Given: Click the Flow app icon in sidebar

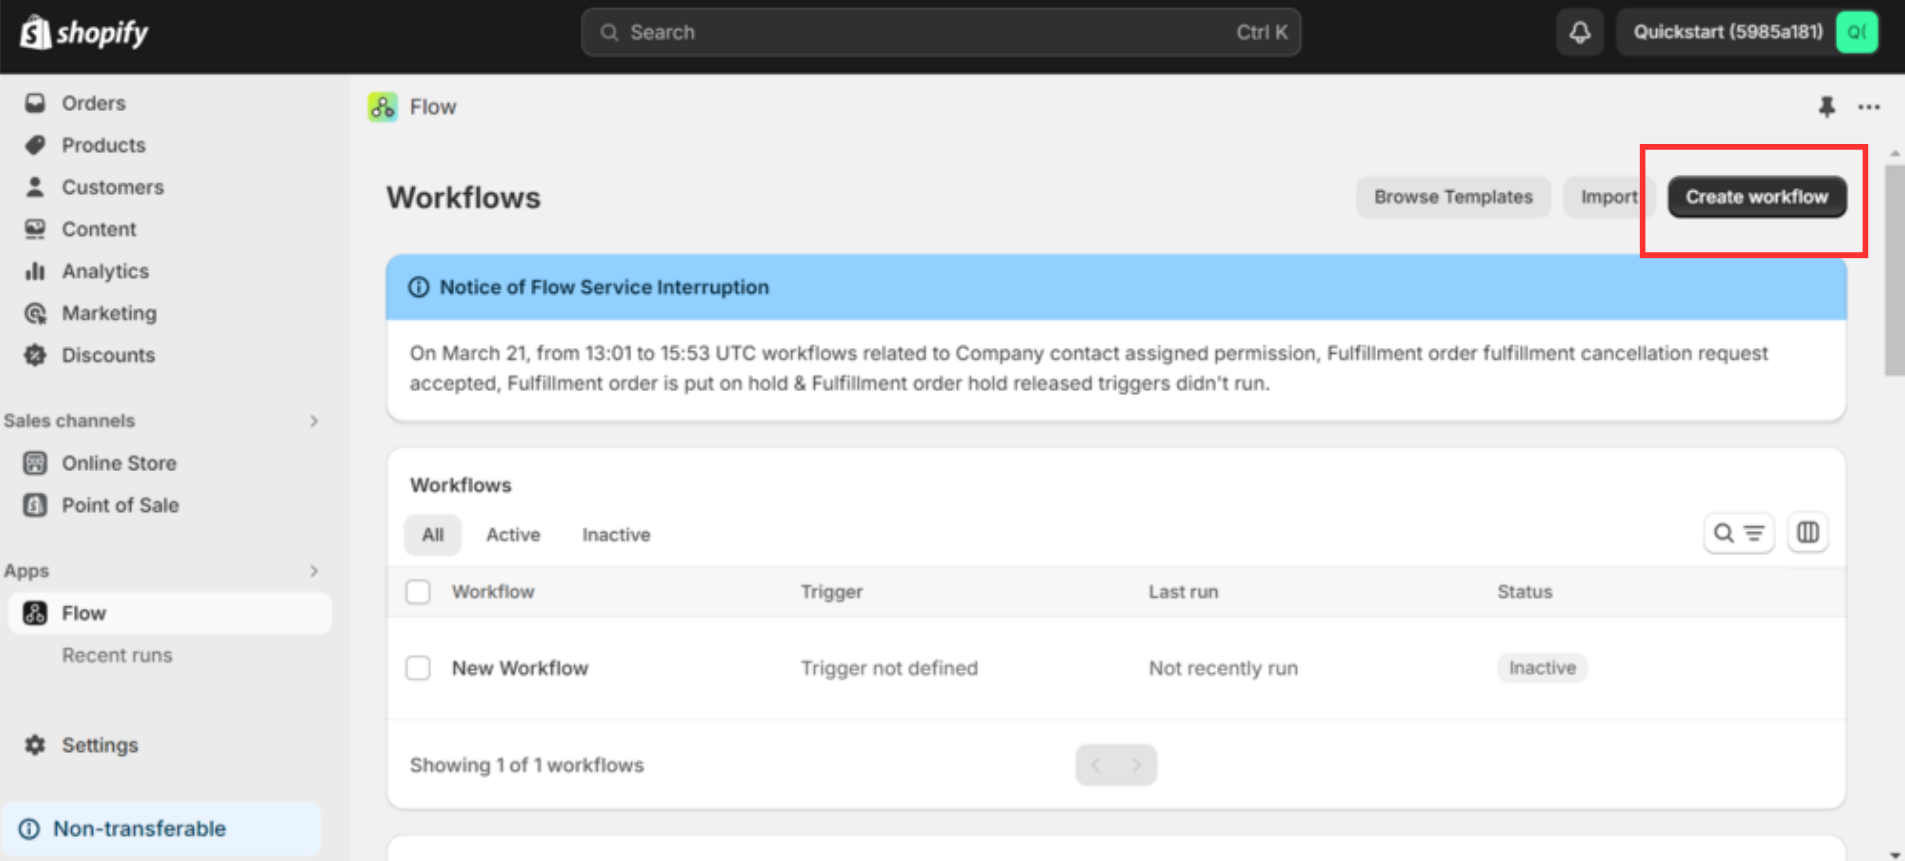Looking at the screenshot, I should [35, 613].
